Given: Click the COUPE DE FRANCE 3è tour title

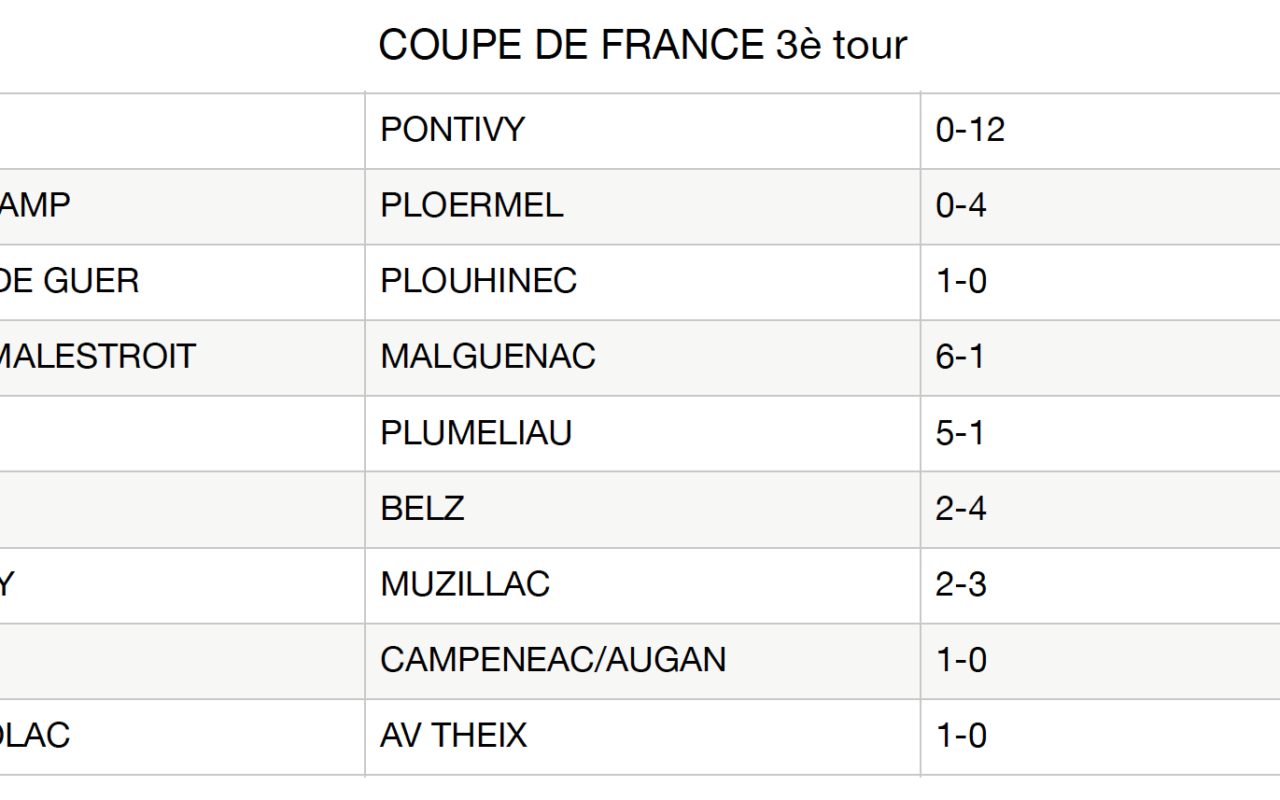Looking at the screenshot, I should 642,45.
